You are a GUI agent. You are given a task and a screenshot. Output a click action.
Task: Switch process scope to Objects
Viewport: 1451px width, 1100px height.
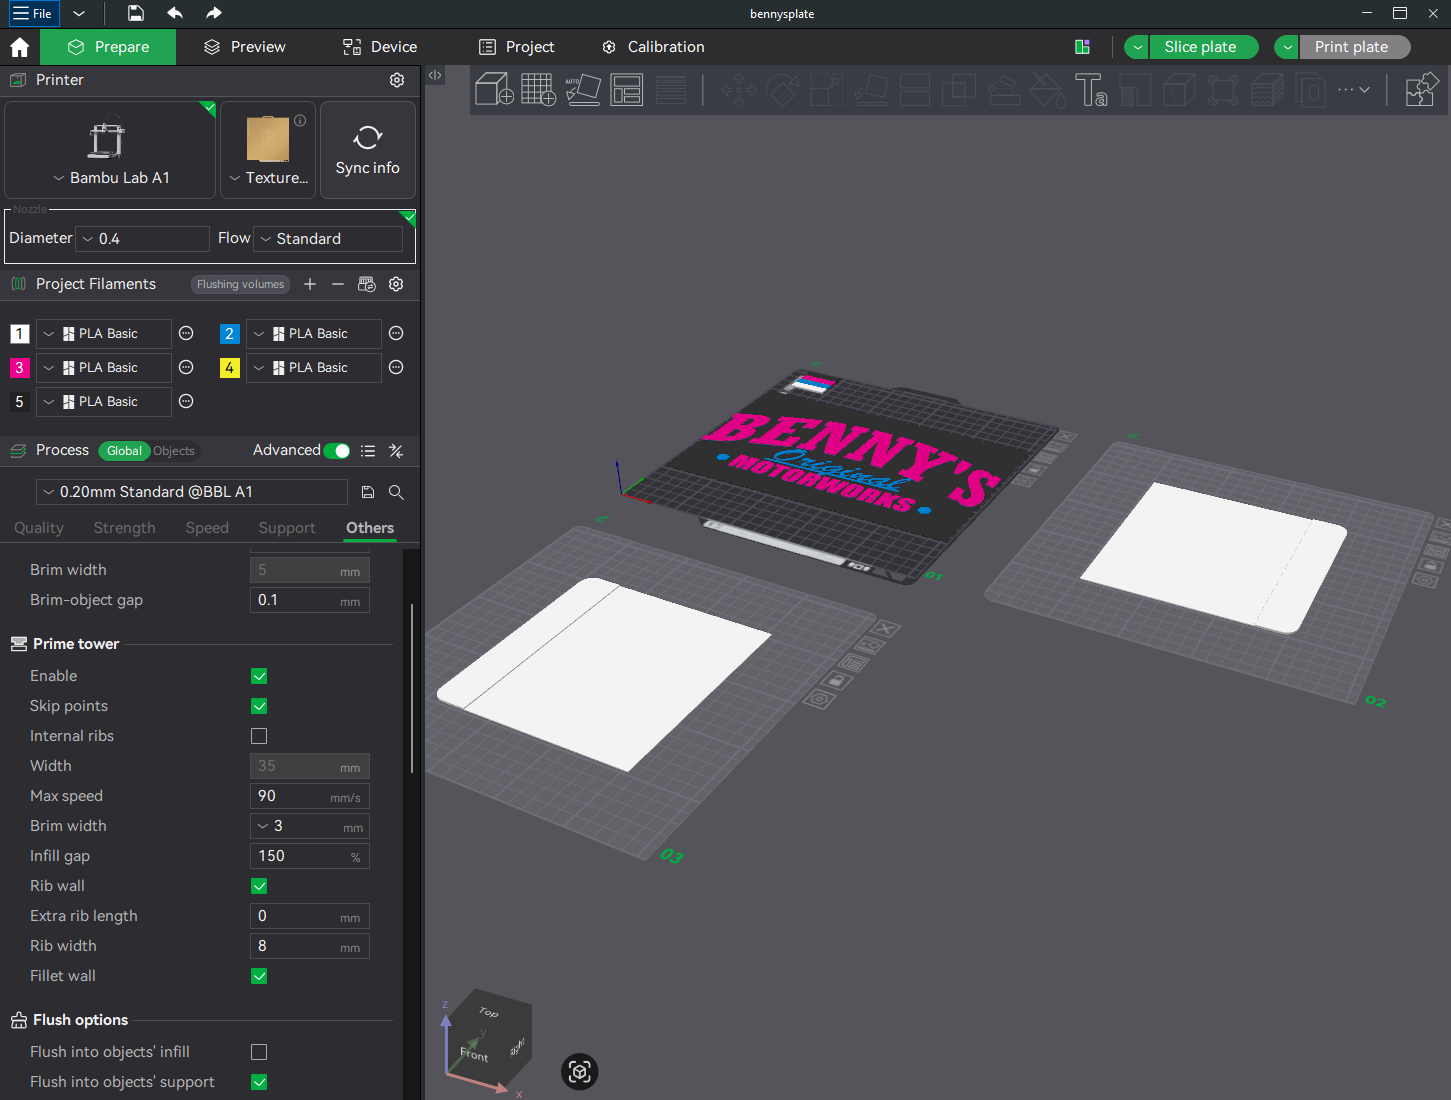point(174,451)
